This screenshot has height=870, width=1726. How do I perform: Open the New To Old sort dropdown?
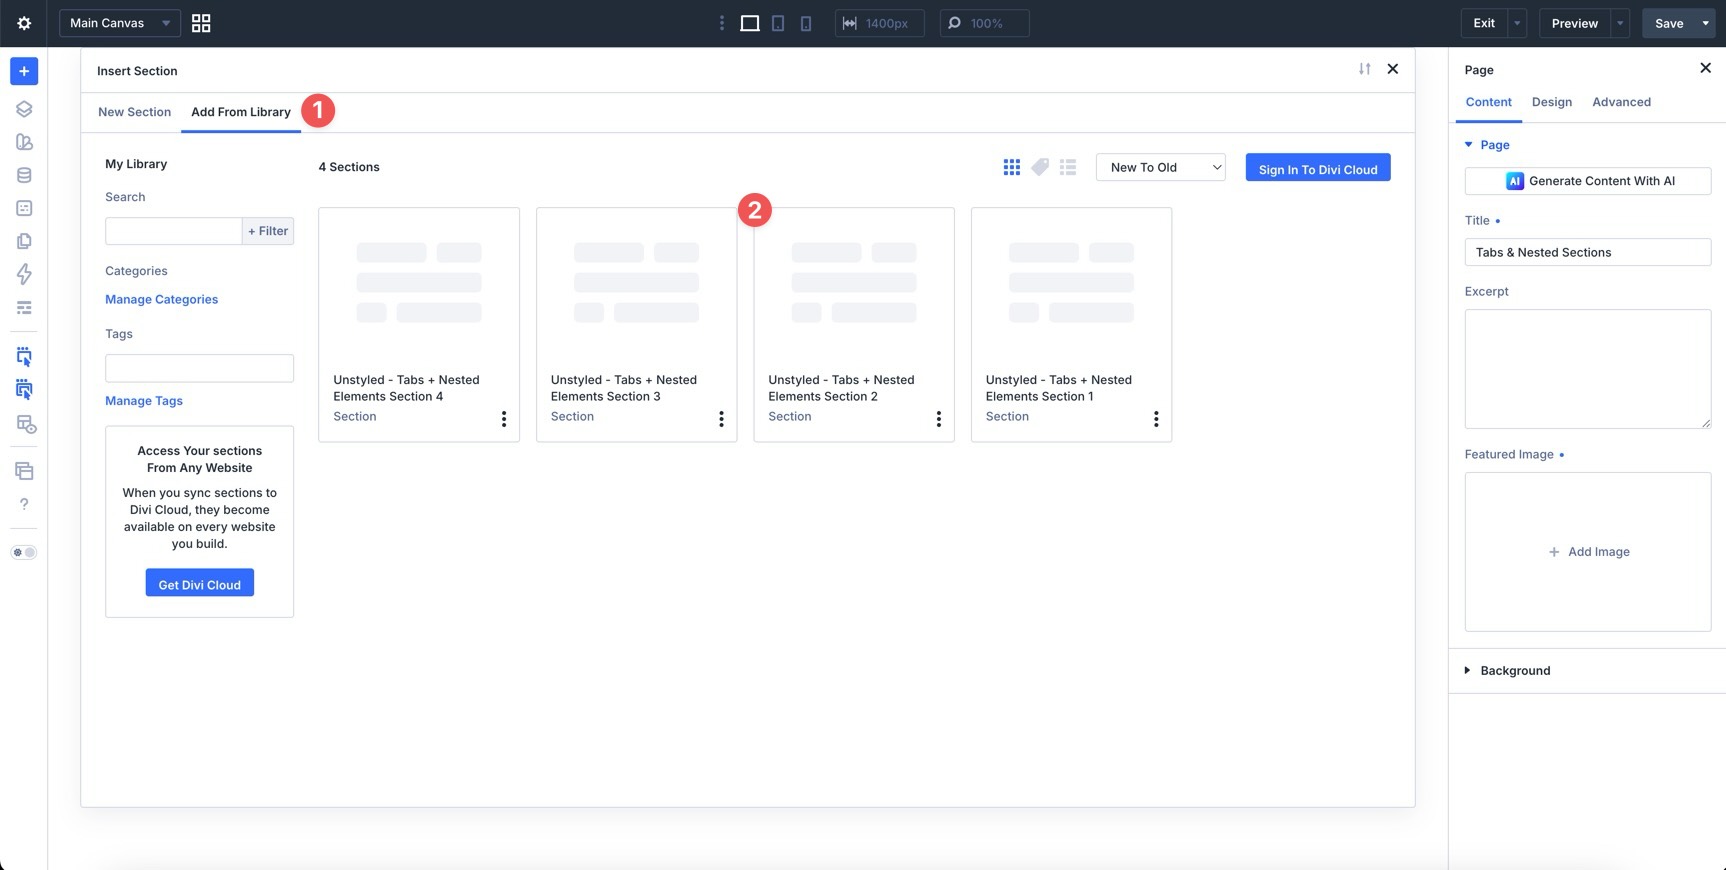pos(1161,167)
